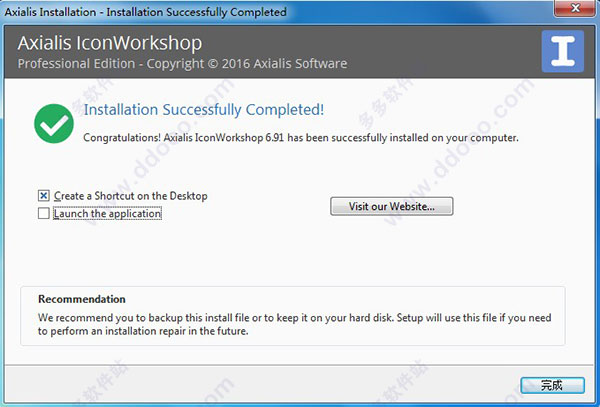Click the window title bar text

tap(145, 12)
